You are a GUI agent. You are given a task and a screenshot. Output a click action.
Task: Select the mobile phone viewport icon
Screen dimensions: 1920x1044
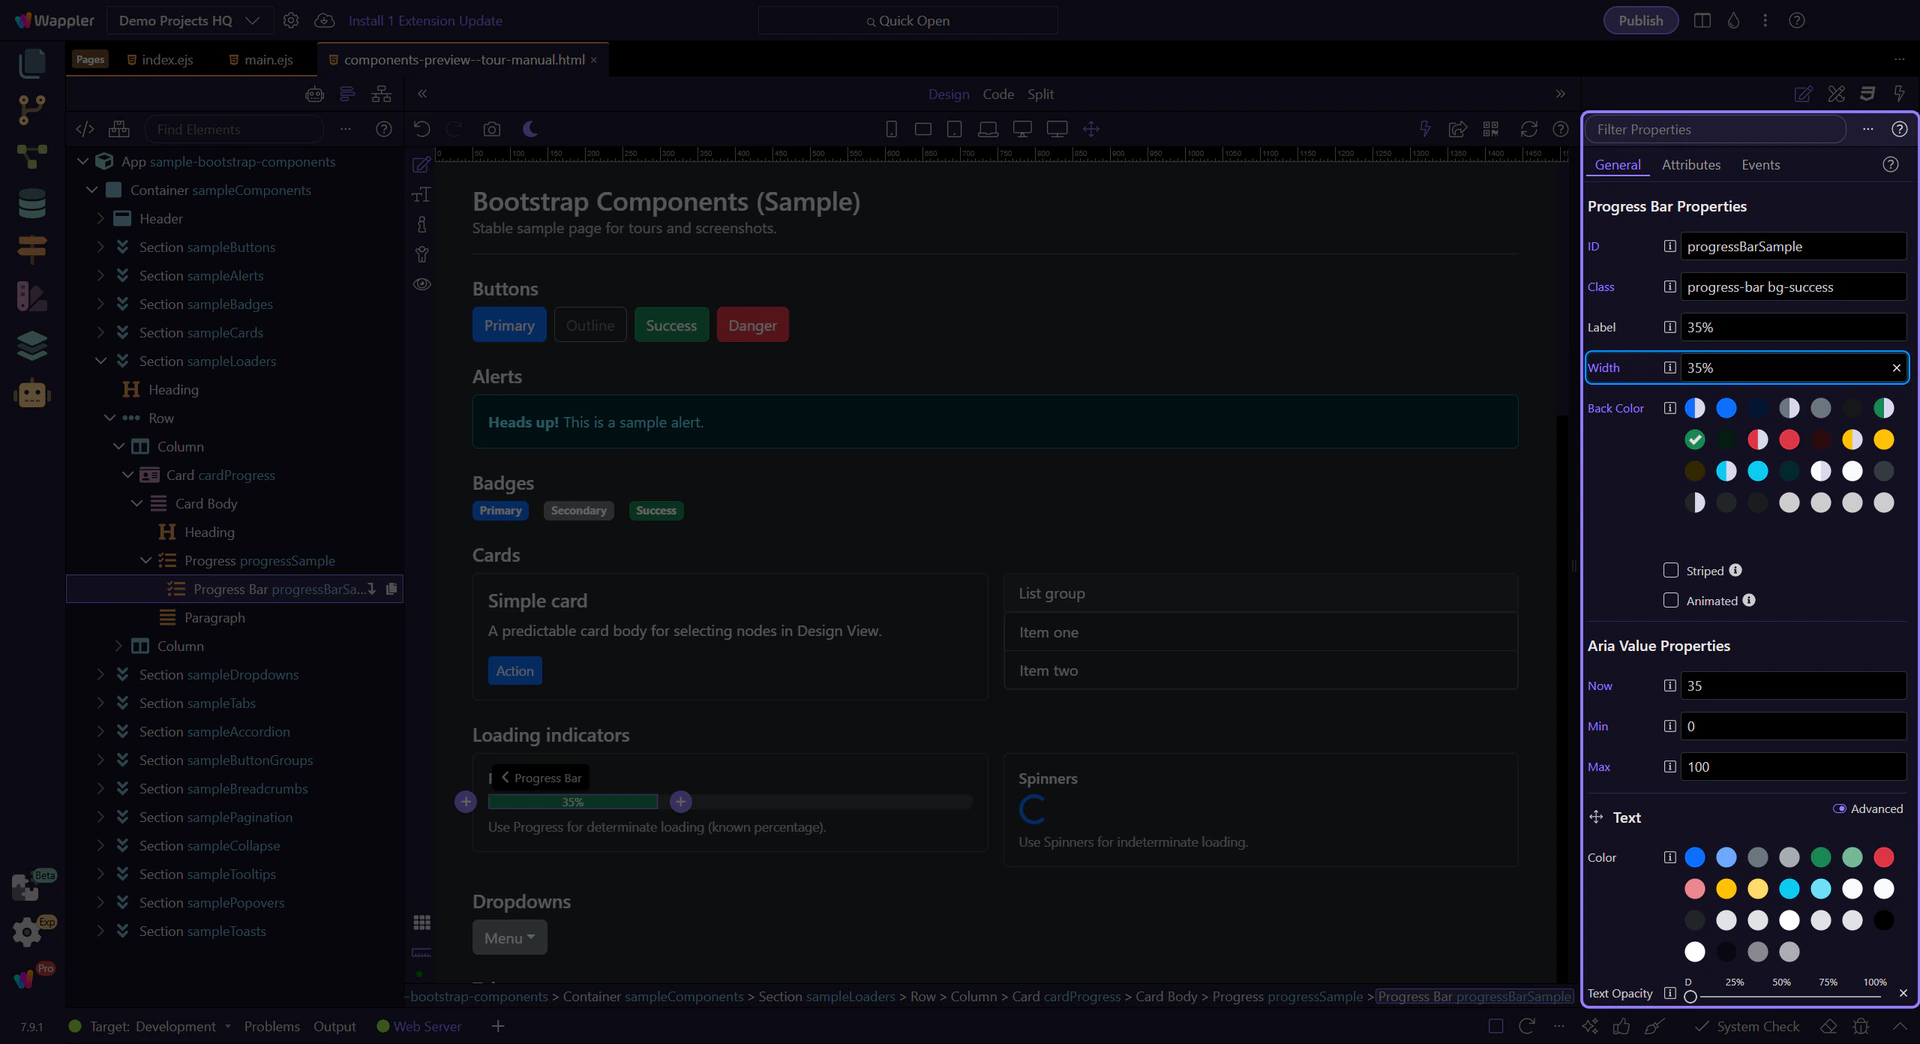point(891,129)
